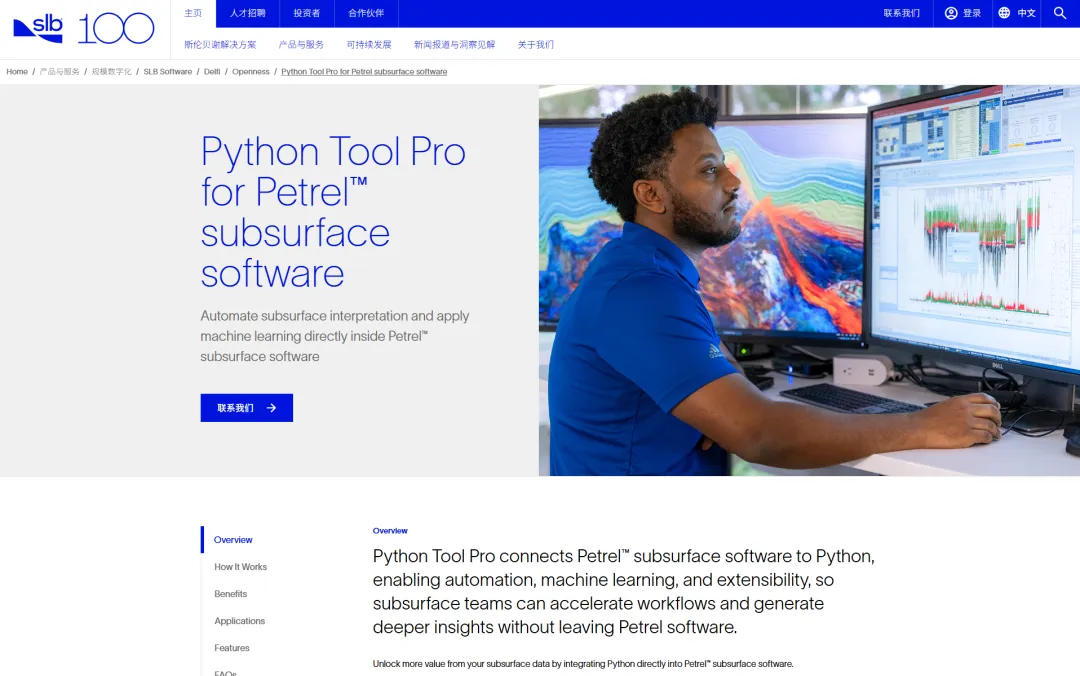This screenshot has height=676, width=1080.
Task: Click the Python Tool Pro breadcrumb link
Action: pos(364,72)
